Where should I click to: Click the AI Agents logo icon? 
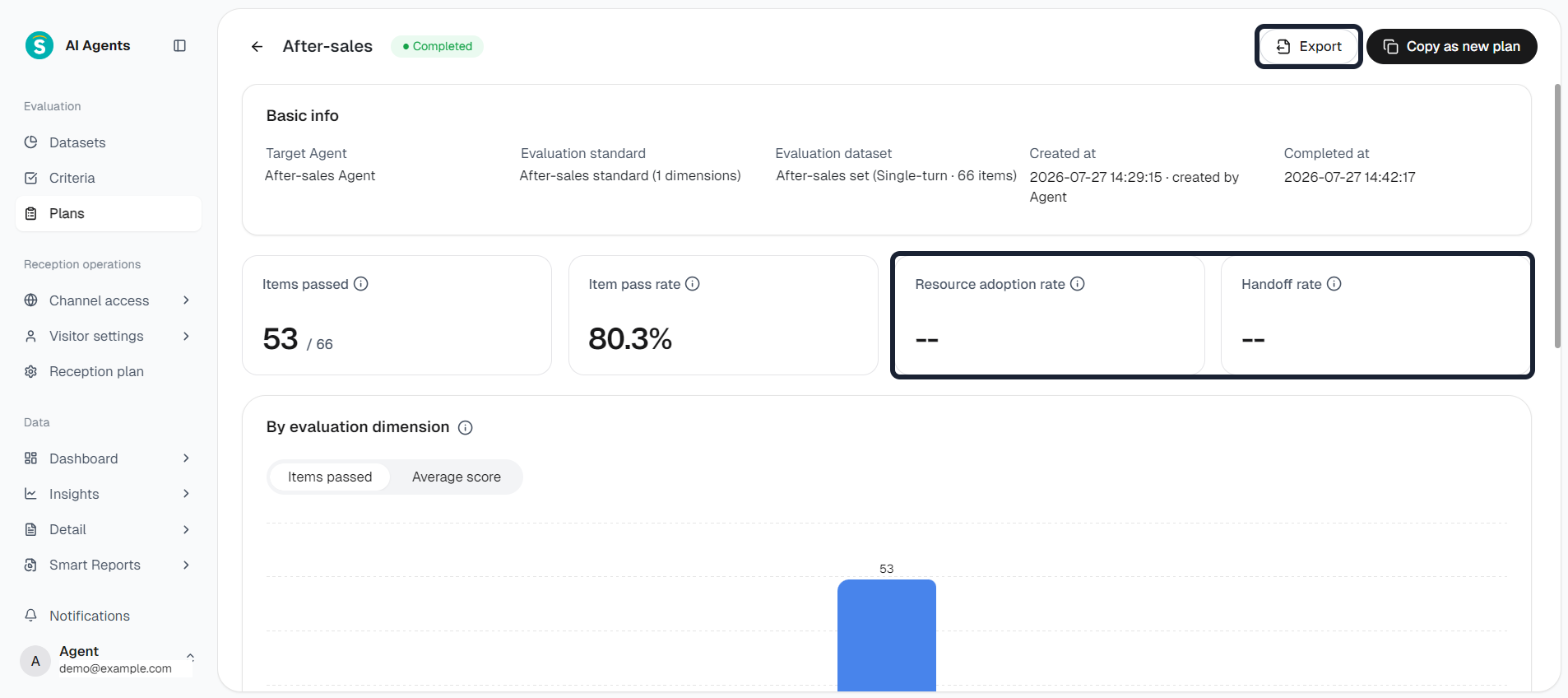(x=39, y=45)
